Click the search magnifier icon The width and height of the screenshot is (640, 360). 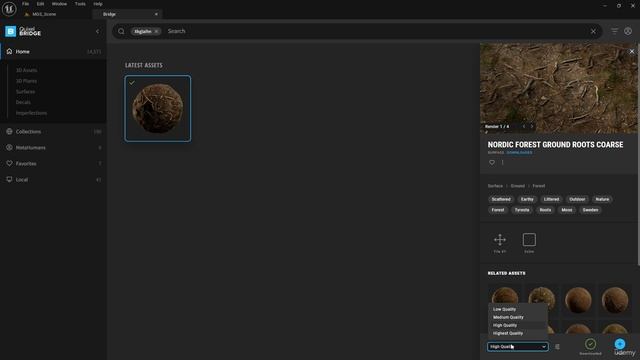click(121, 31)
